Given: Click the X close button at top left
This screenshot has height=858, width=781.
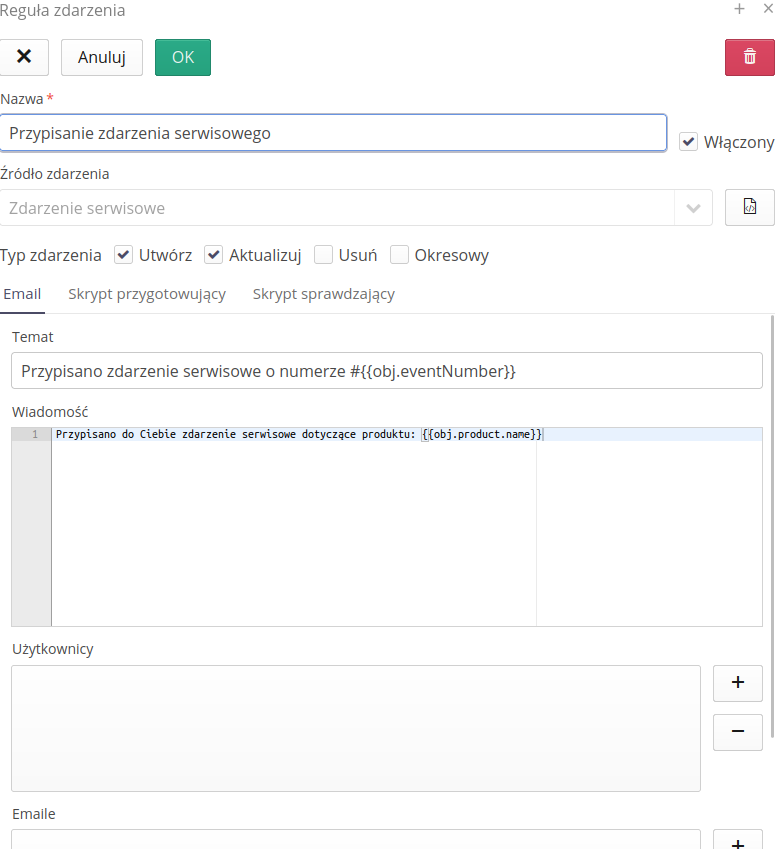Looking at the screenshot, I should pyautogui.click(x=25, y=57).
